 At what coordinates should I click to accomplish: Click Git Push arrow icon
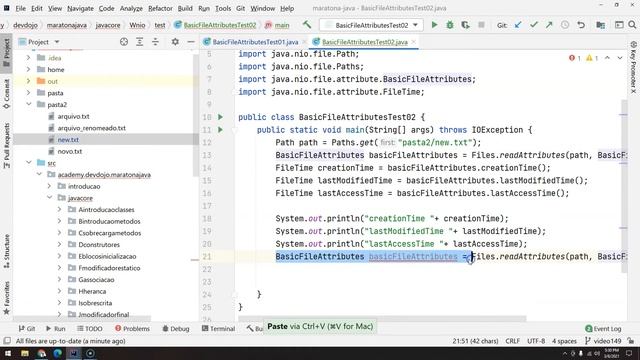(549, 25)
